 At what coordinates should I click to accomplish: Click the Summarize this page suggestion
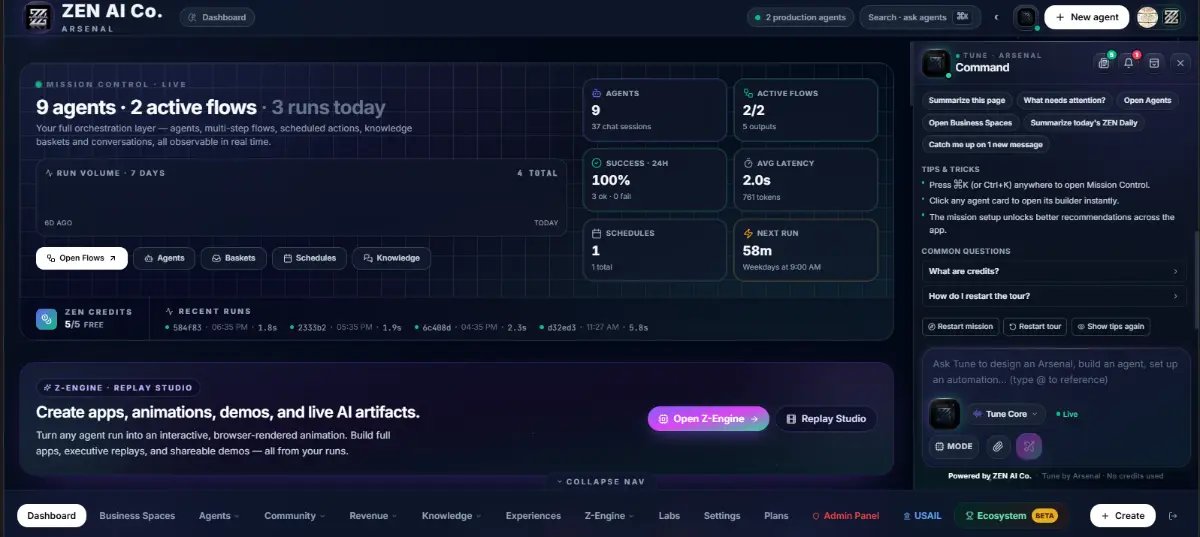[967, 100]
